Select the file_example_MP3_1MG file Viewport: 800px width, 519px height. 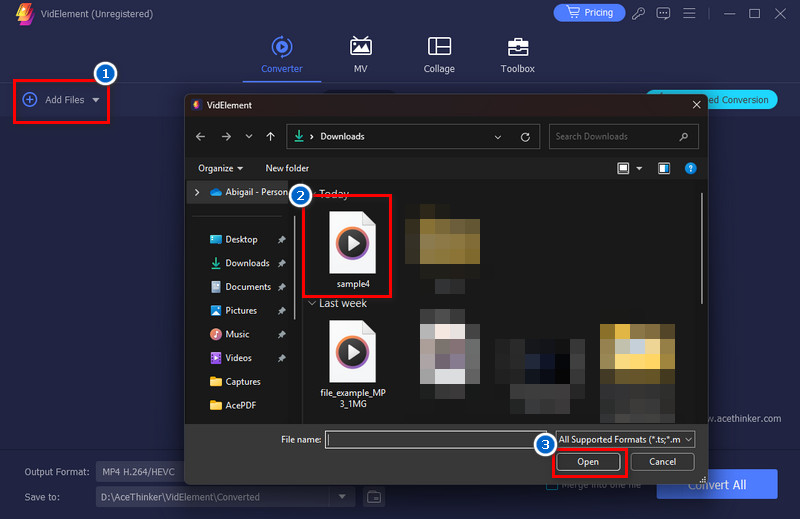(353, 364)
